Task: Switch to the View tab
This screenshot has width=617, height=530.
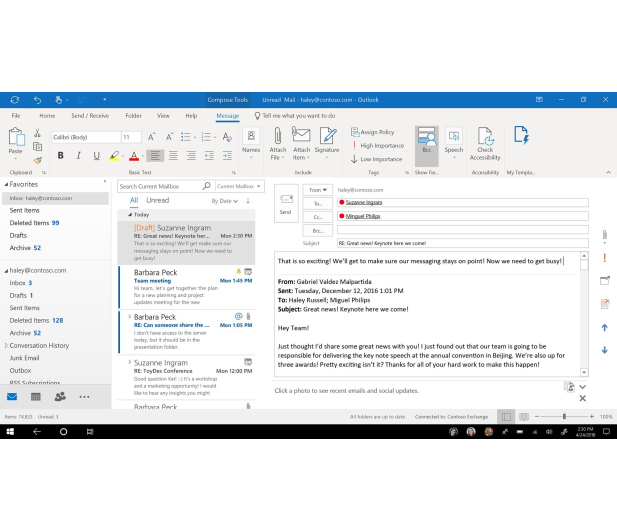Action: [x=163, y=116]
